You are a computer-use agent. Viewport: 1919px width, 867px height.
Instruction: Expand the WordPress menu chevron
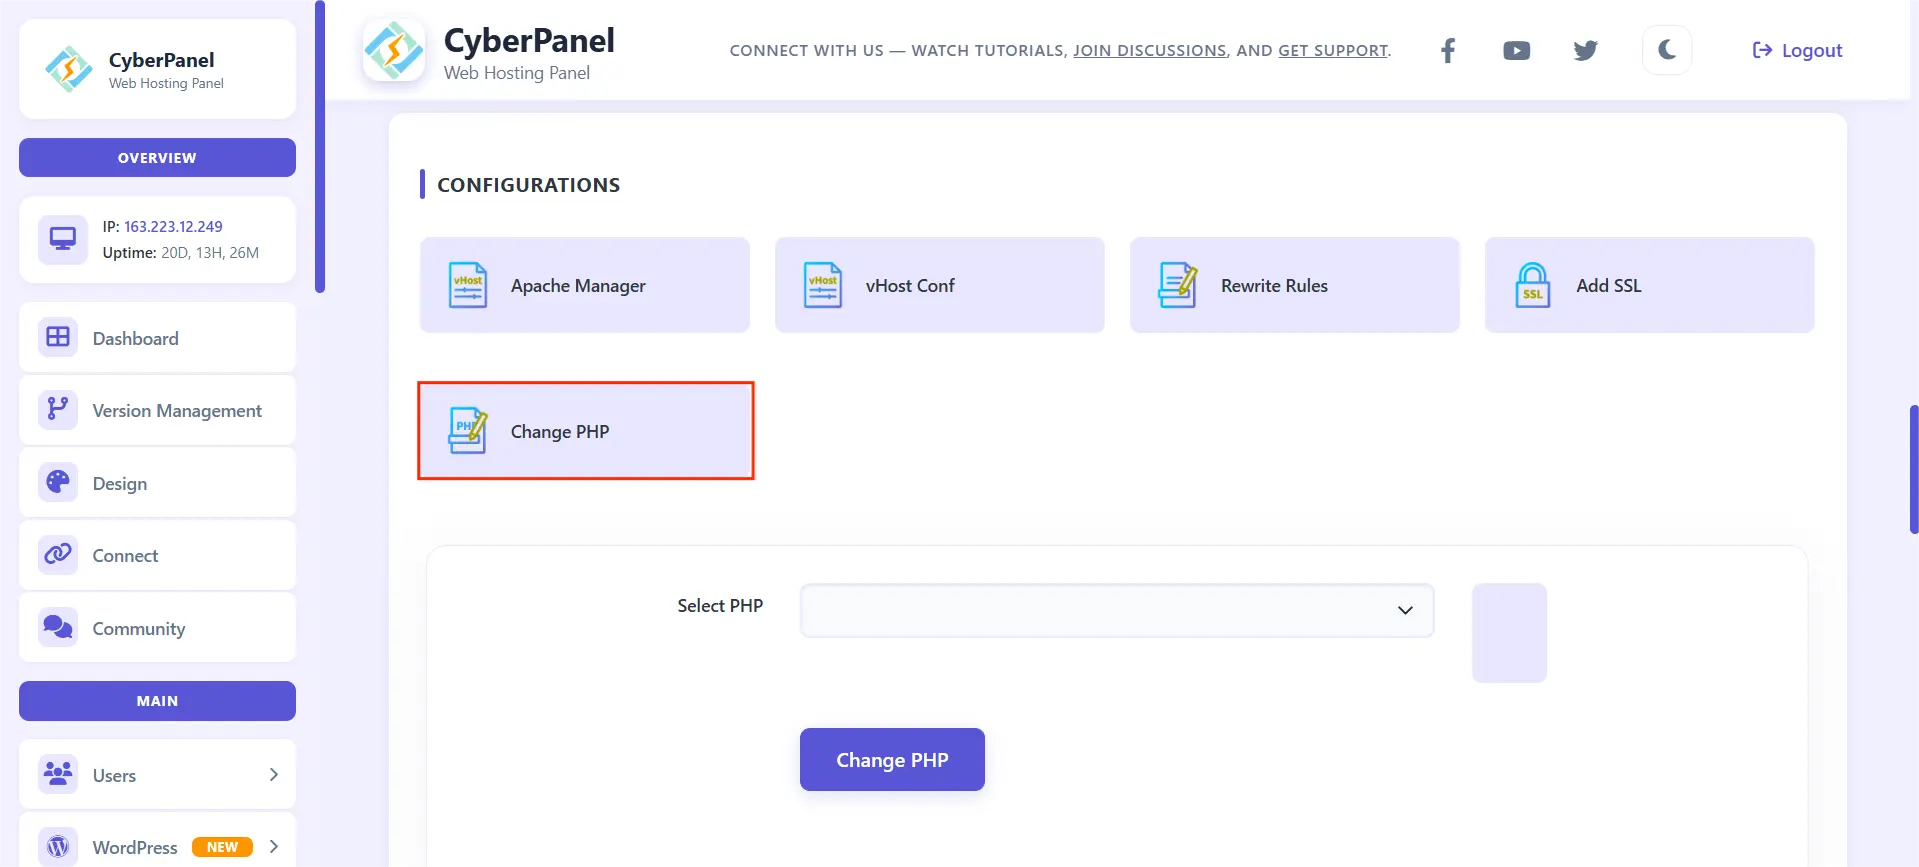(274, 847)
